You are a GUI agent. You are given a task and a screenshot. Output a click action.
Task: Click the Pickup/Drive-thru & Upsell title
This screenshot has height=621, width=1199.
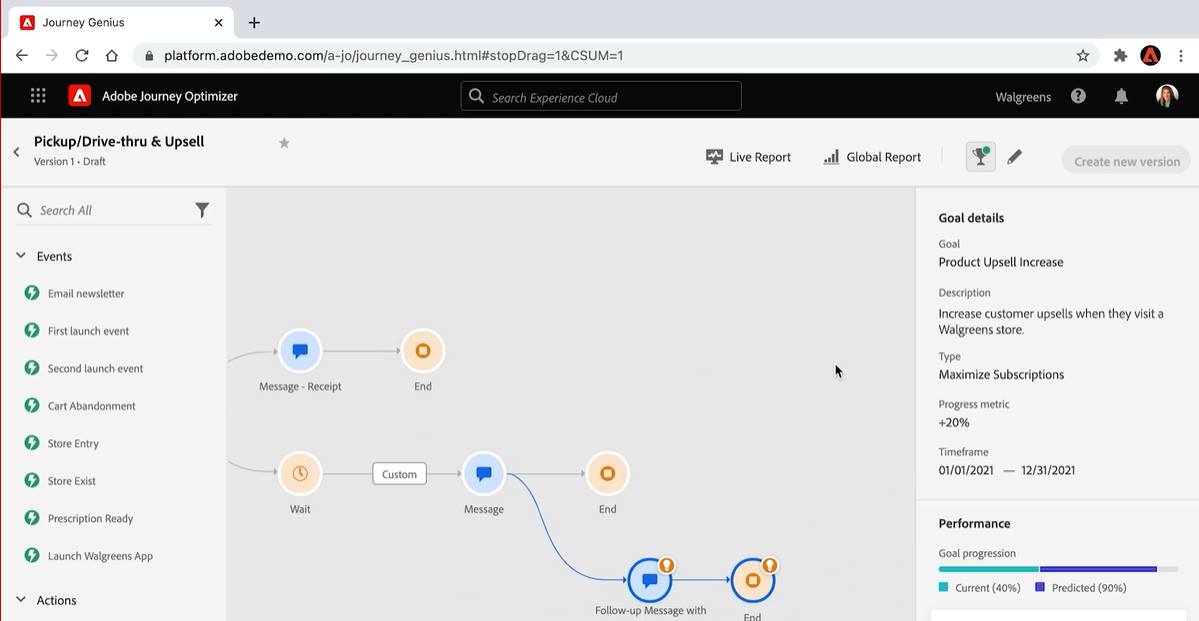point(119,141)
